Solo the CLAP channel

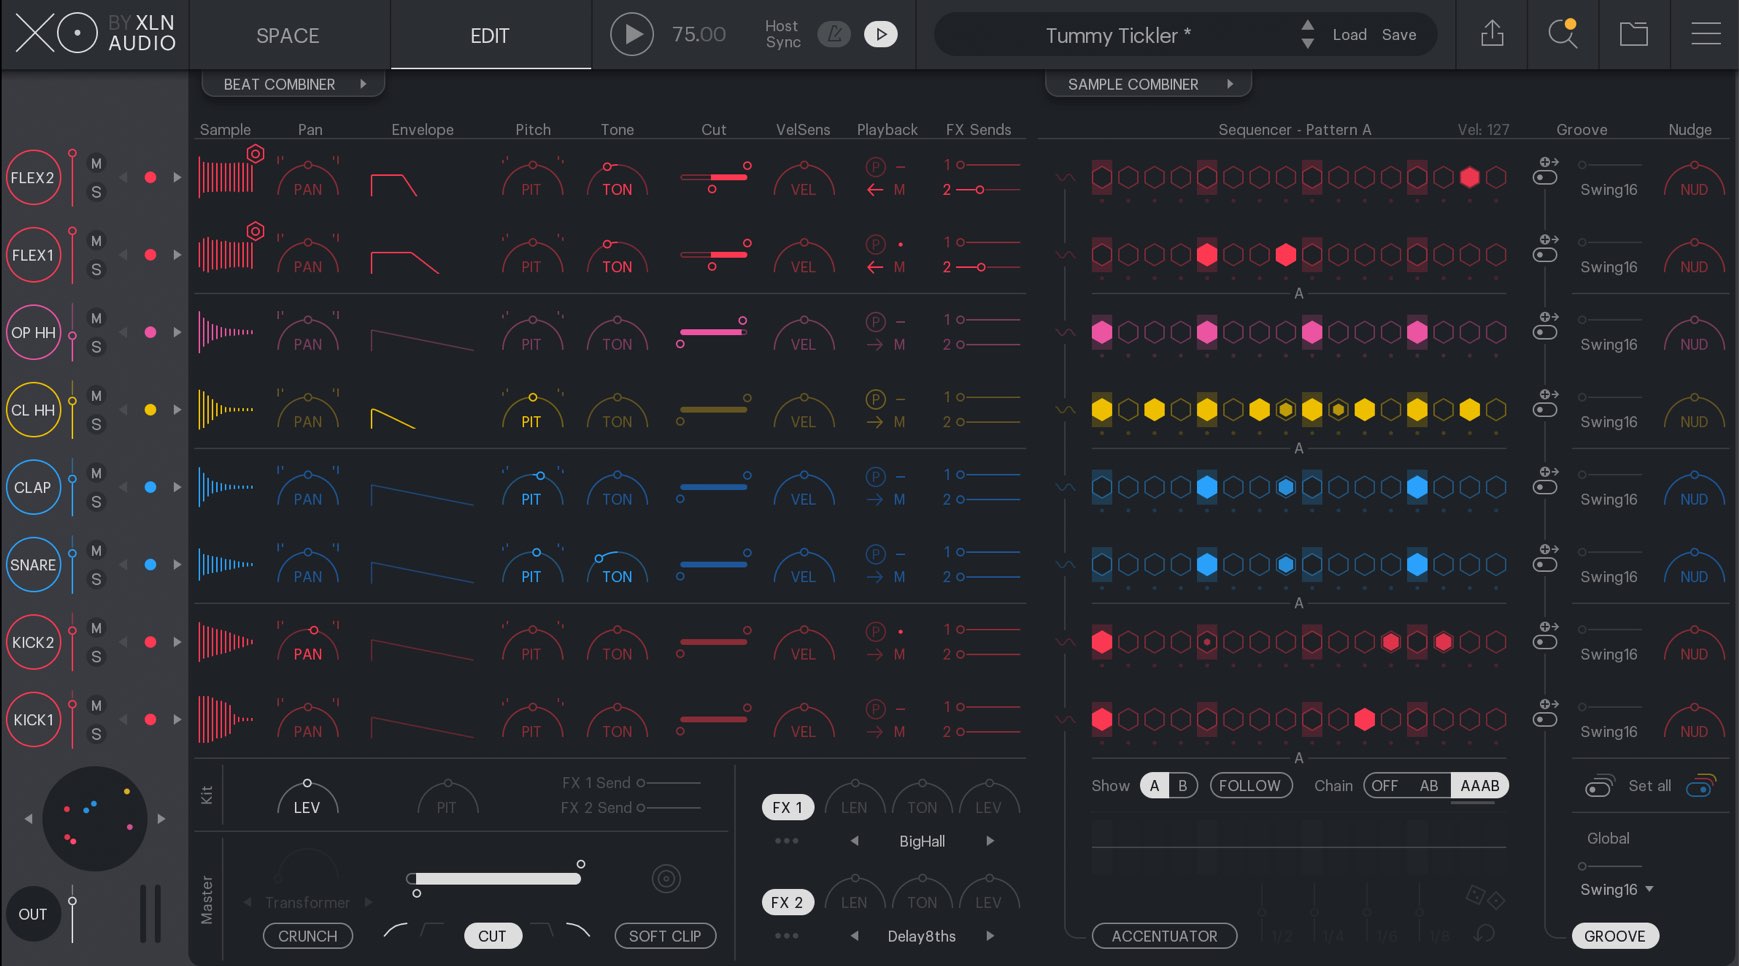coord(96,501)
